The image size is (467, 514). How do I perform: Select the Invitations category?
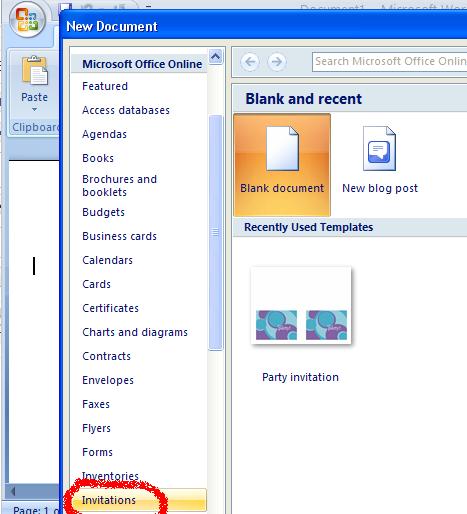pos(139,500)
